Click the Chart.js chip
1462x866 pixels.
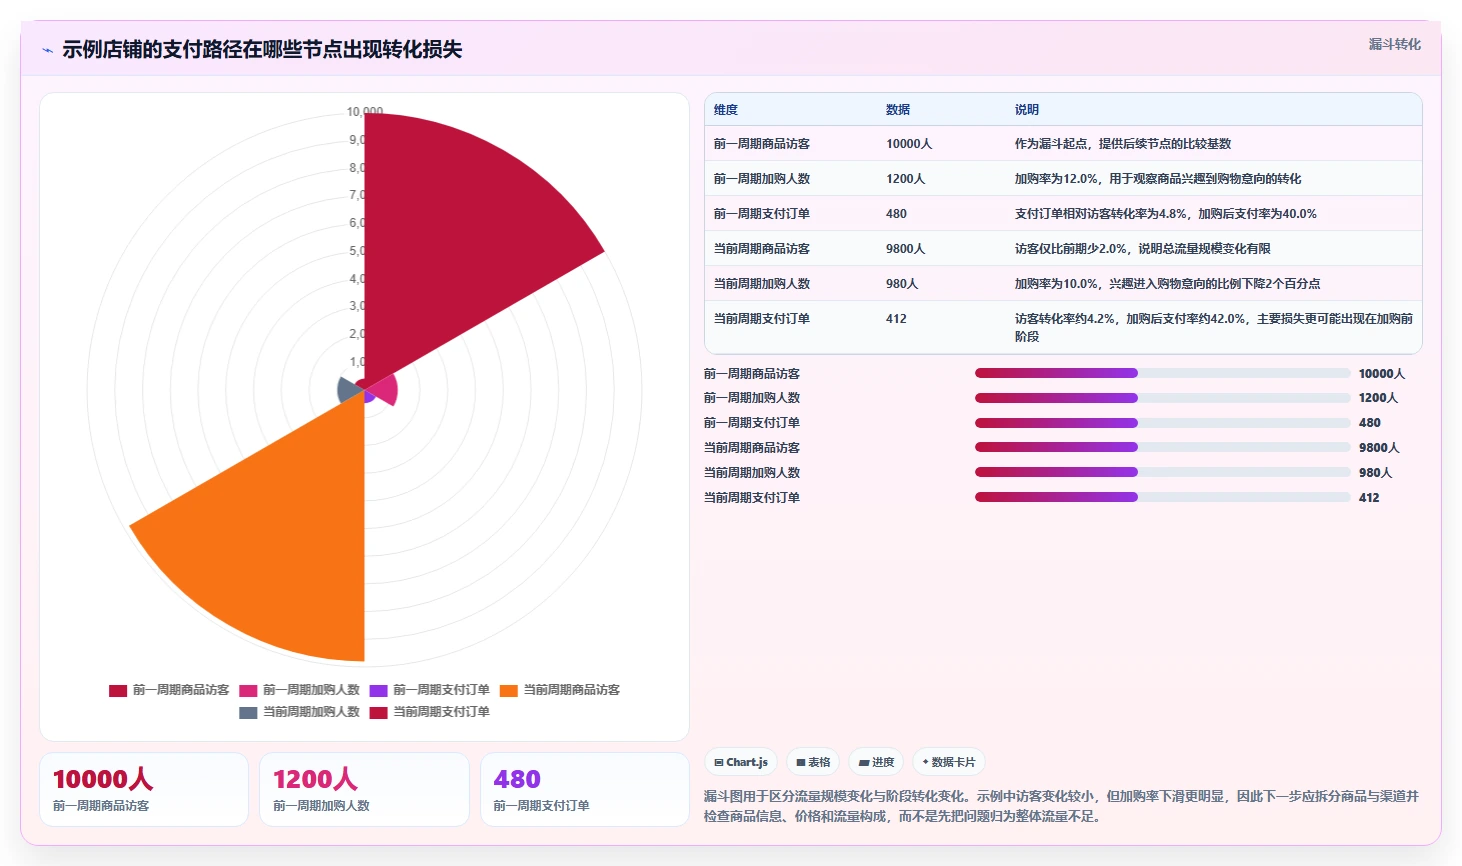click(741, 762)
